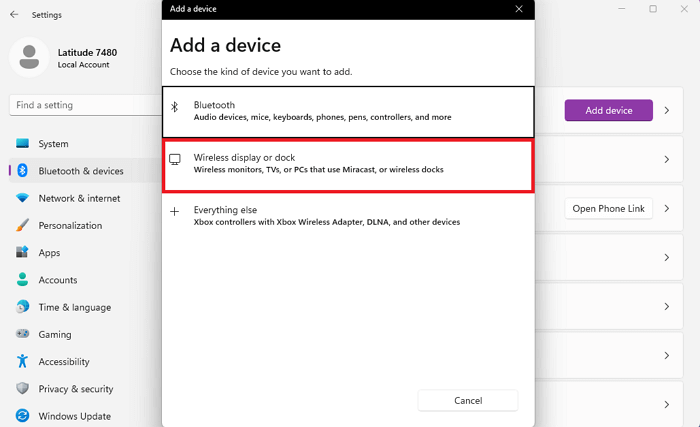
Task: Click the Personalization paintbrush icon
Action: pyautogui.click(x=22, y=225)
